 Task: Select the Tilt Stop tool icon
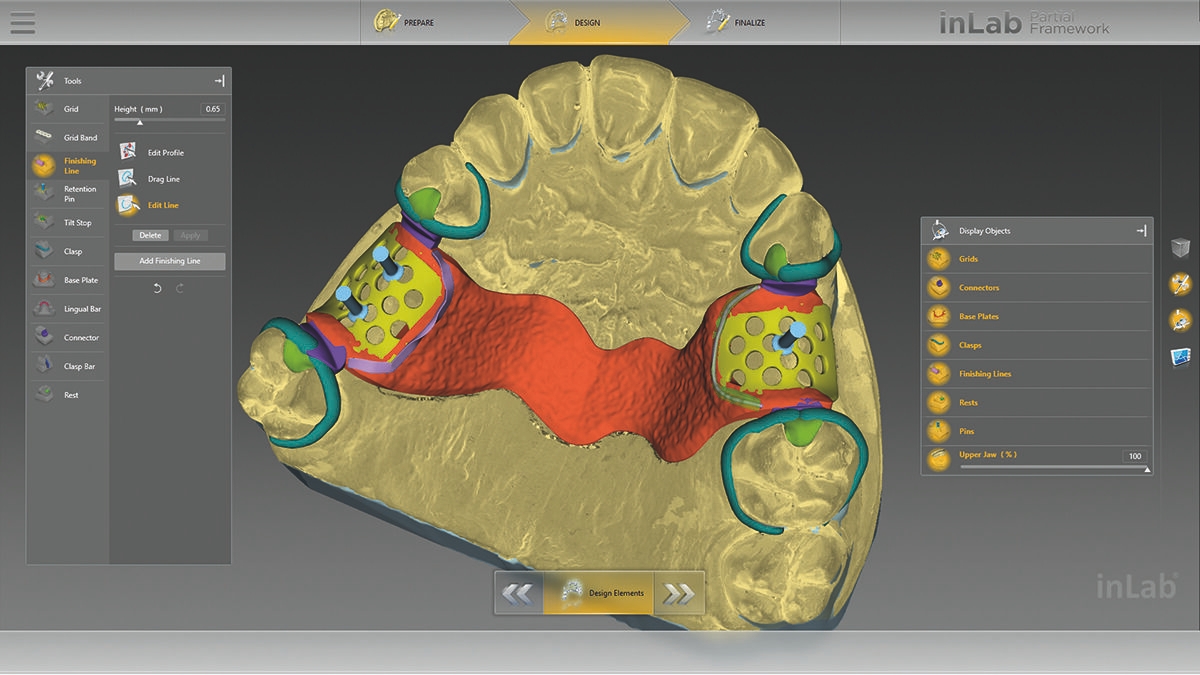(43, 222)
